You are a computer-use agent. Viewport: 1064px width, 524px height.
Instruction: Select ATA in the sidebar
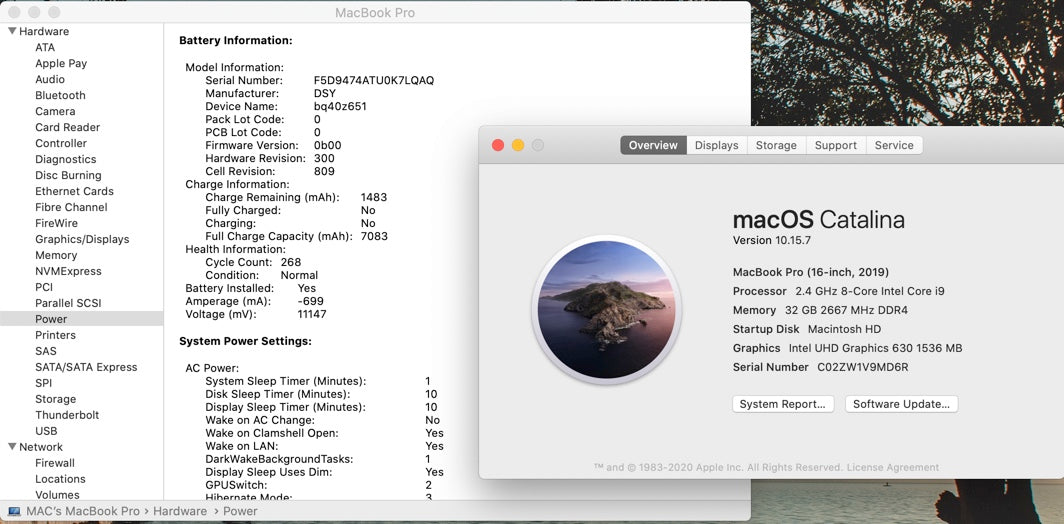(45, 48)
